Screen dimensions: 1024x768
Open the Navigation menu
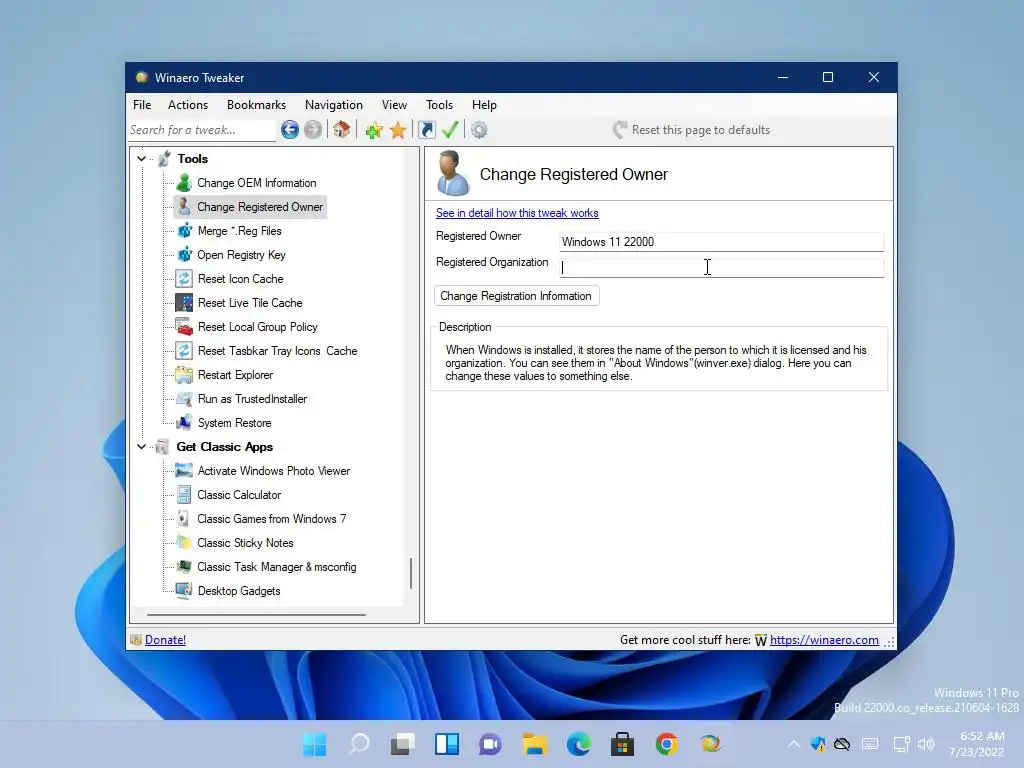pyautogui.click(x=334, y=104)
